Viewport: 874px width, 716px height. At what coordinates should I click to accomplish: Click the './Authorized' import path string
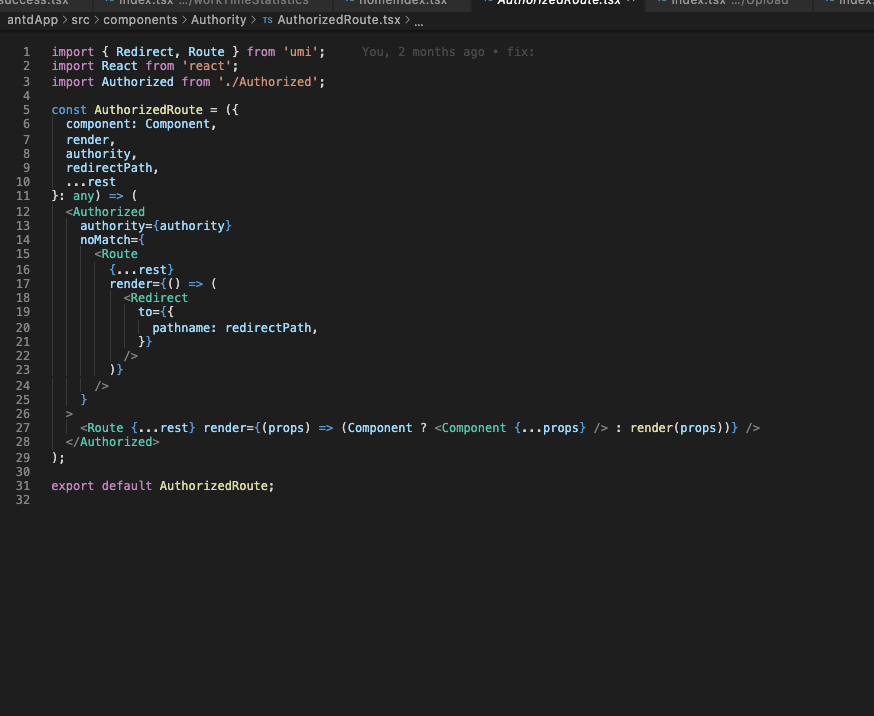pyautogui.click(x=268, y=82)
